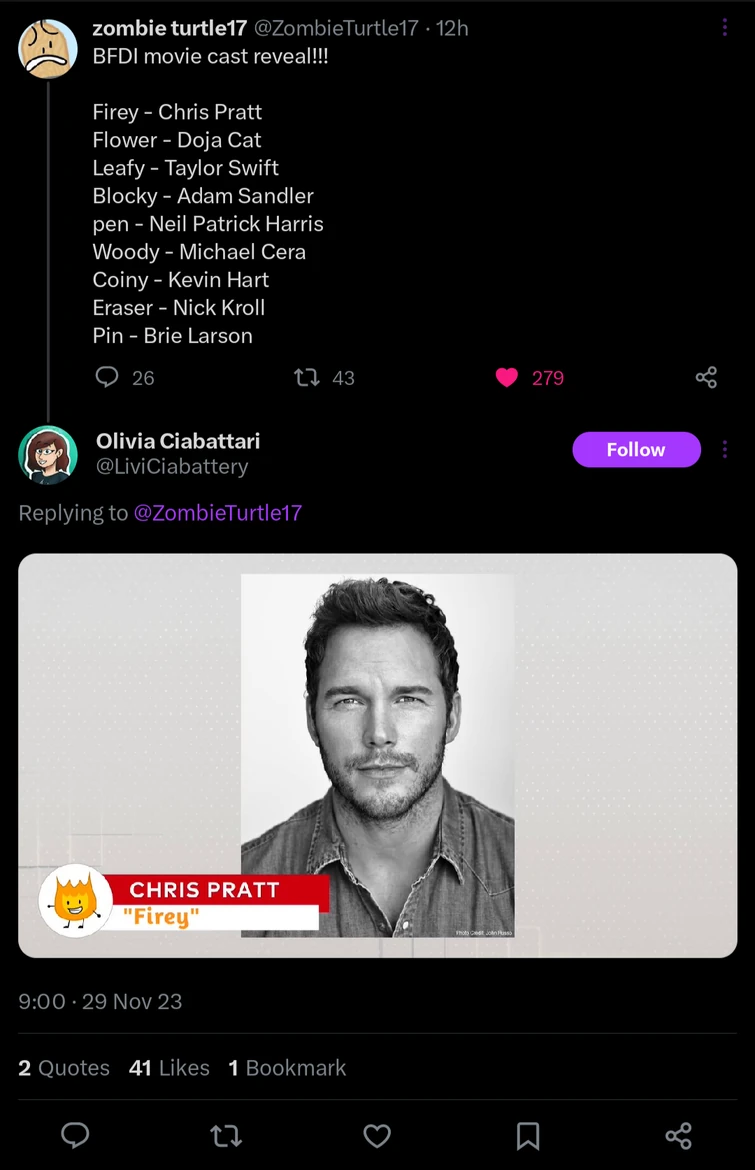This screenshot has width=755, height=1170.
Task: Open zombie turtle17's profile avatar
Action: pos(48,48)
